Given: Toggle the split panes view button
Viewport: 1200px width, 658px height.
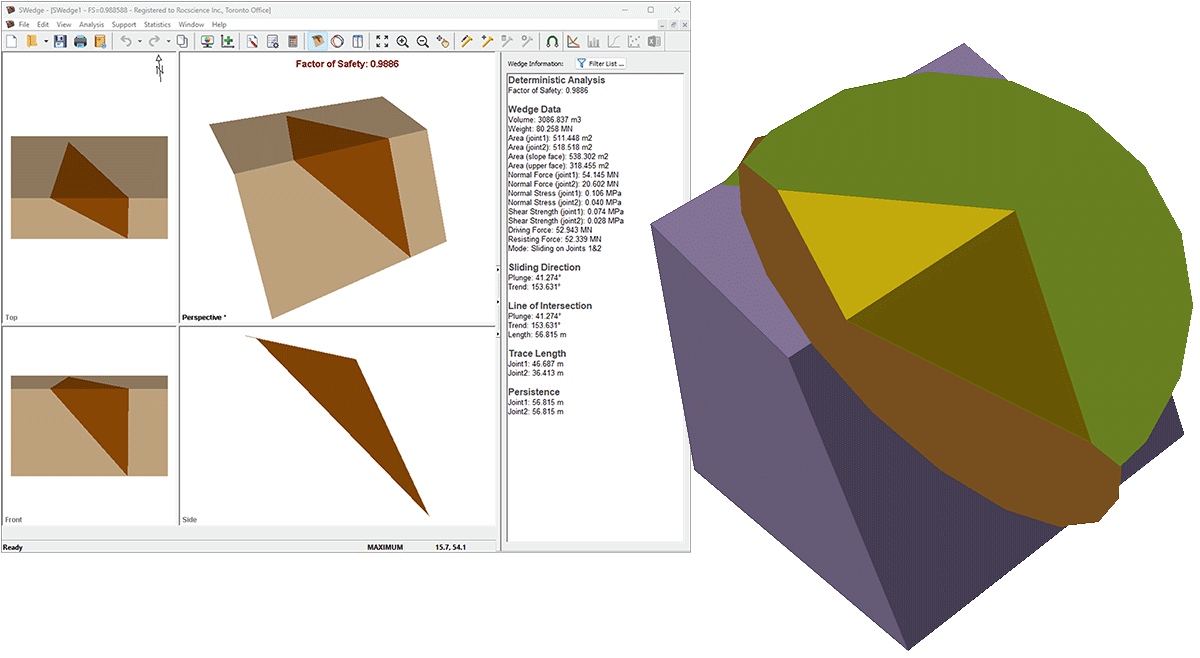Looking at the screenshot, I should click(357, 41).
